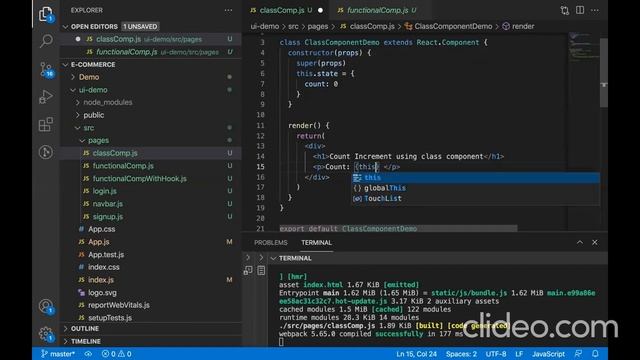Viewport: 640px width, 360px height.
Task: Open editor more actions ellipsis
Action: (x=595, y=10)
